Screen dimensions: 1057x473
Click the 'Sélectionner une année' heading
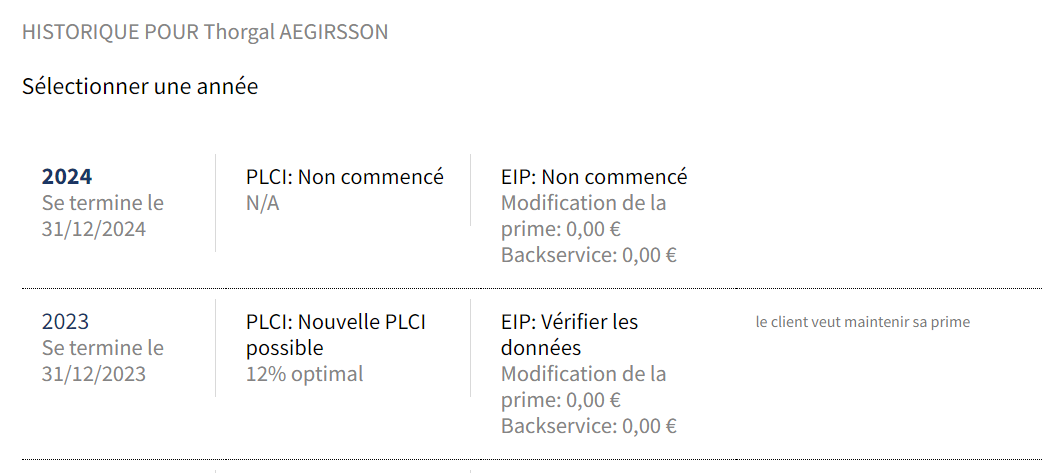click(x=140, y=87)
